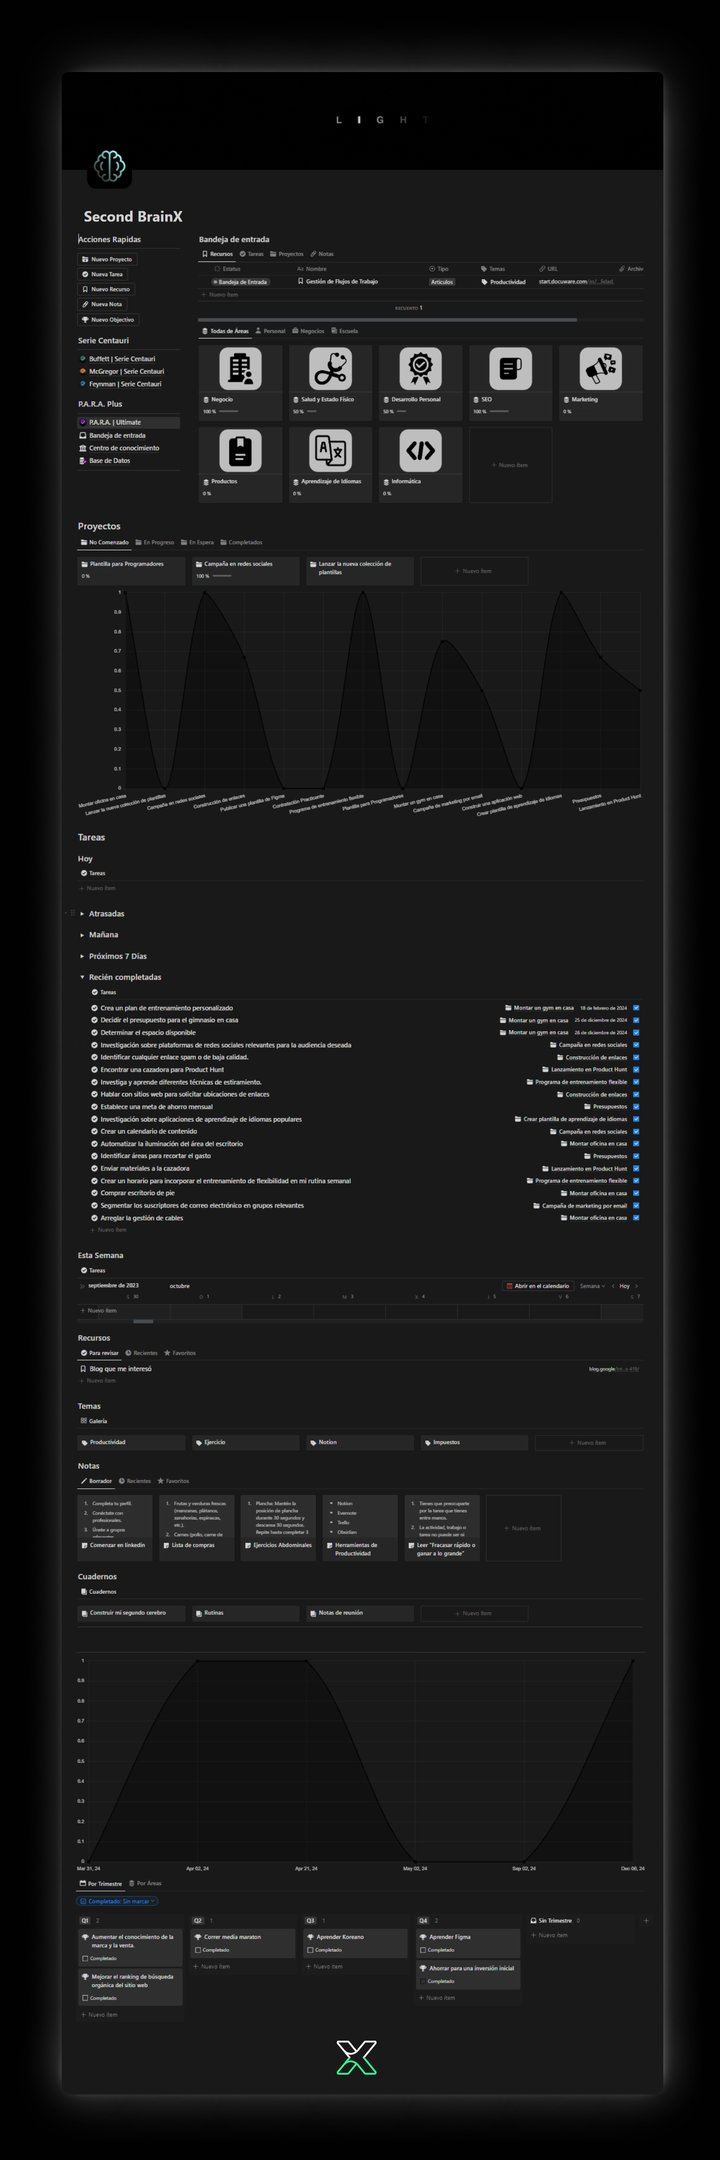Viewport: 720px width, 2160px height.
Task: Check Completado on Correr media maraton
Action: (198, 1950)
